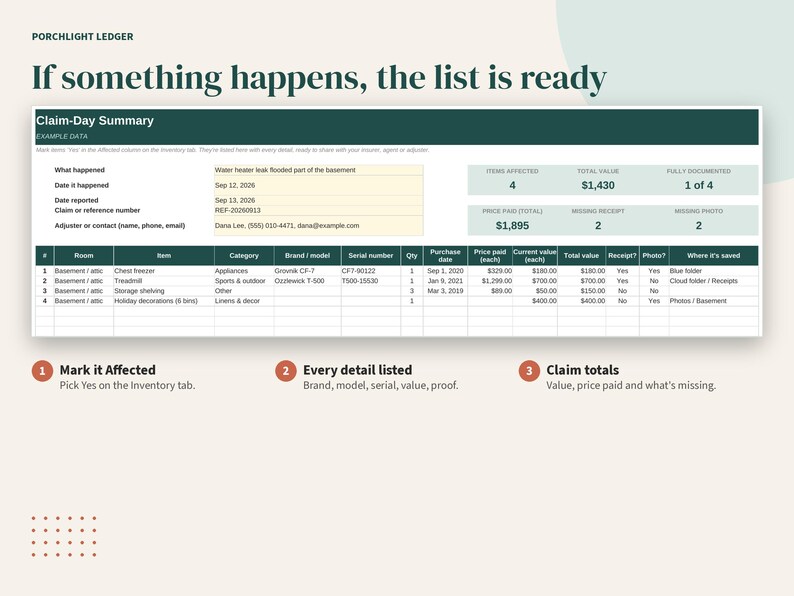The height and width of the screenshot is (596, 794).
Task: Click the 'Linens & decor' category cell
Action: tap(244, 301)
